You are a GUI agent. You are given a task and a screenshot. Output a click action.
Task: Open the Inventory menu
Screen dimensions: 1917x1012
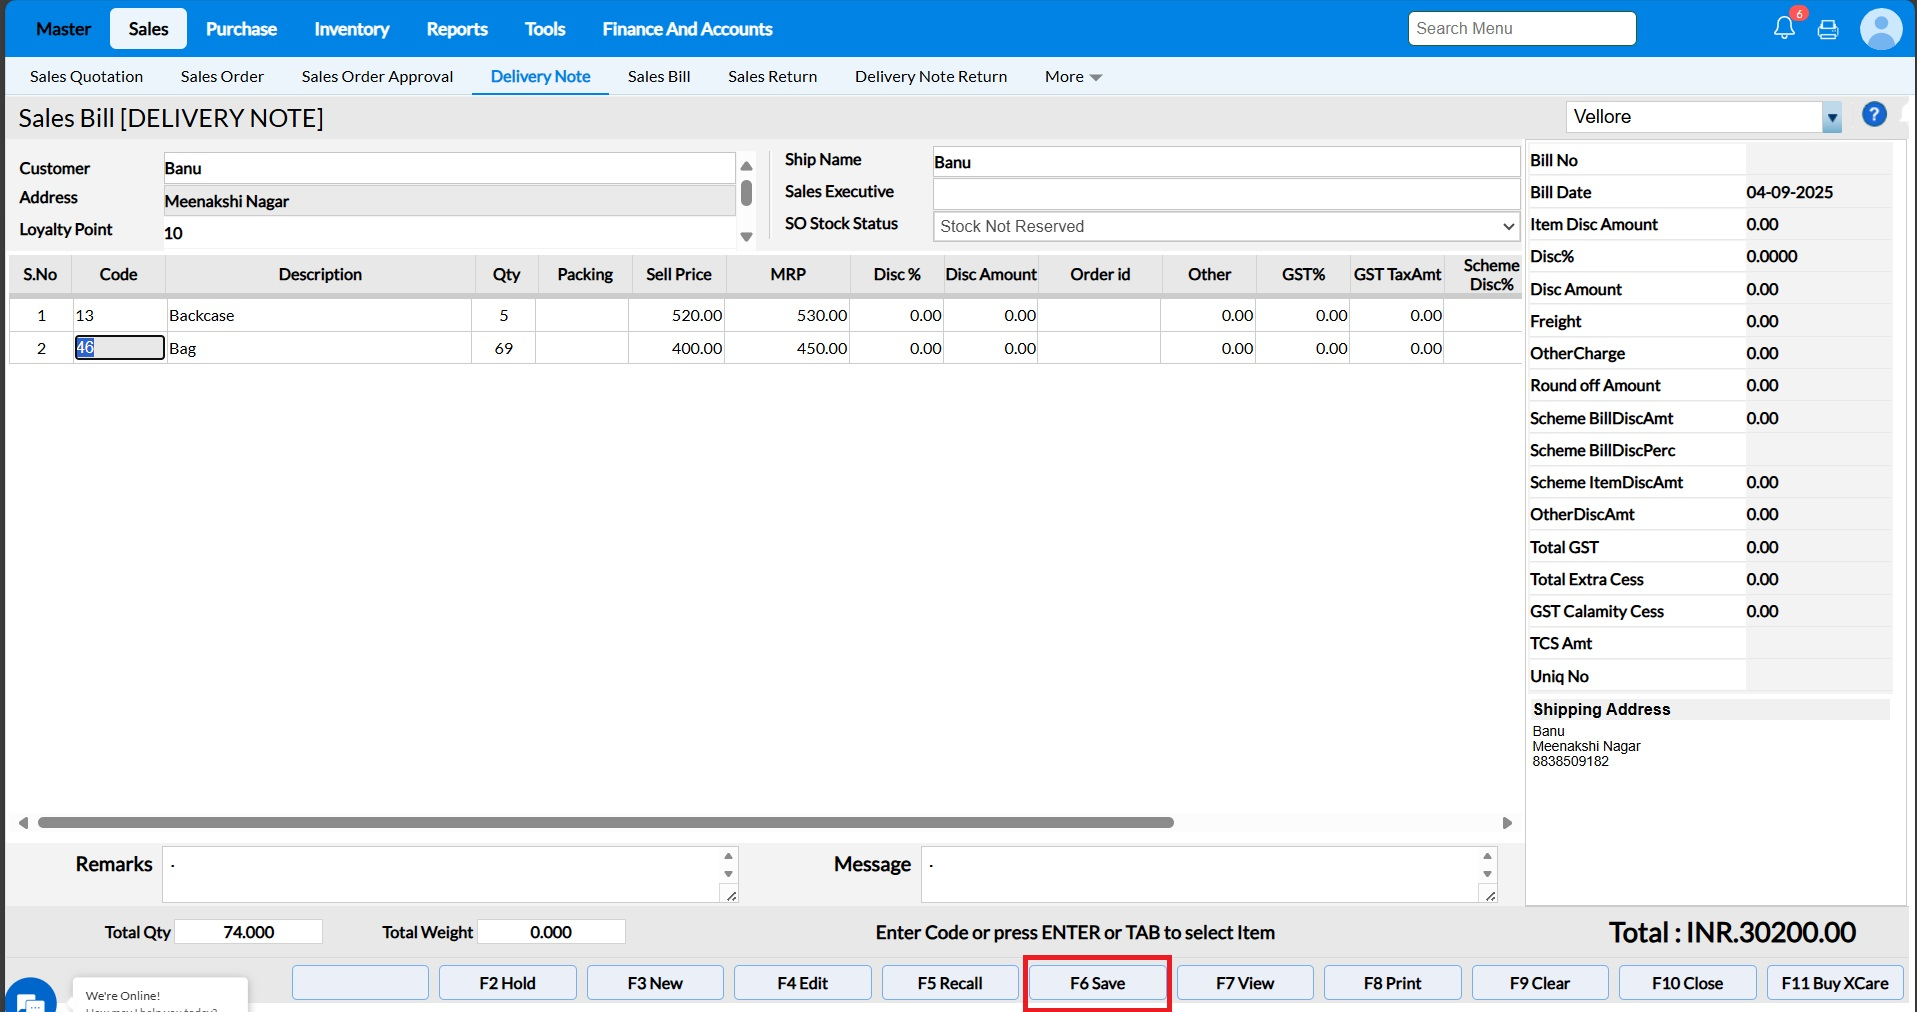coord(351,29)
